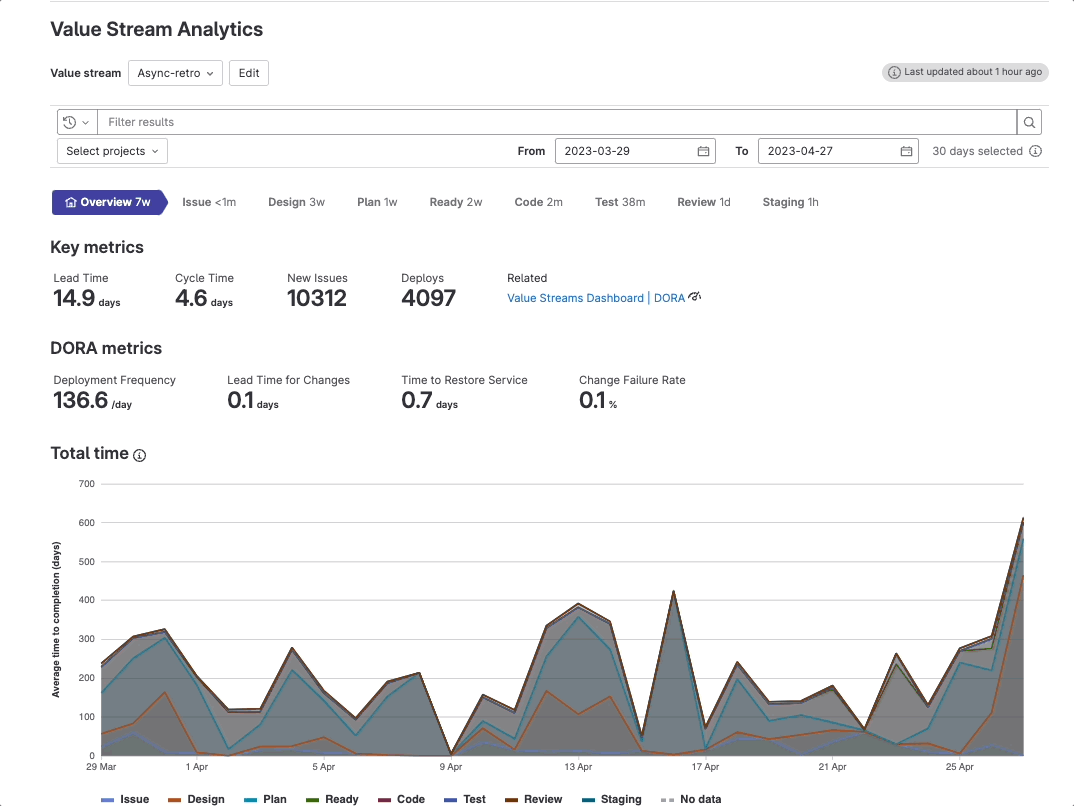Open the Select projects dropdown
Image resolution: width=1074 pixels, height=806 pixels.
(111, 151)
